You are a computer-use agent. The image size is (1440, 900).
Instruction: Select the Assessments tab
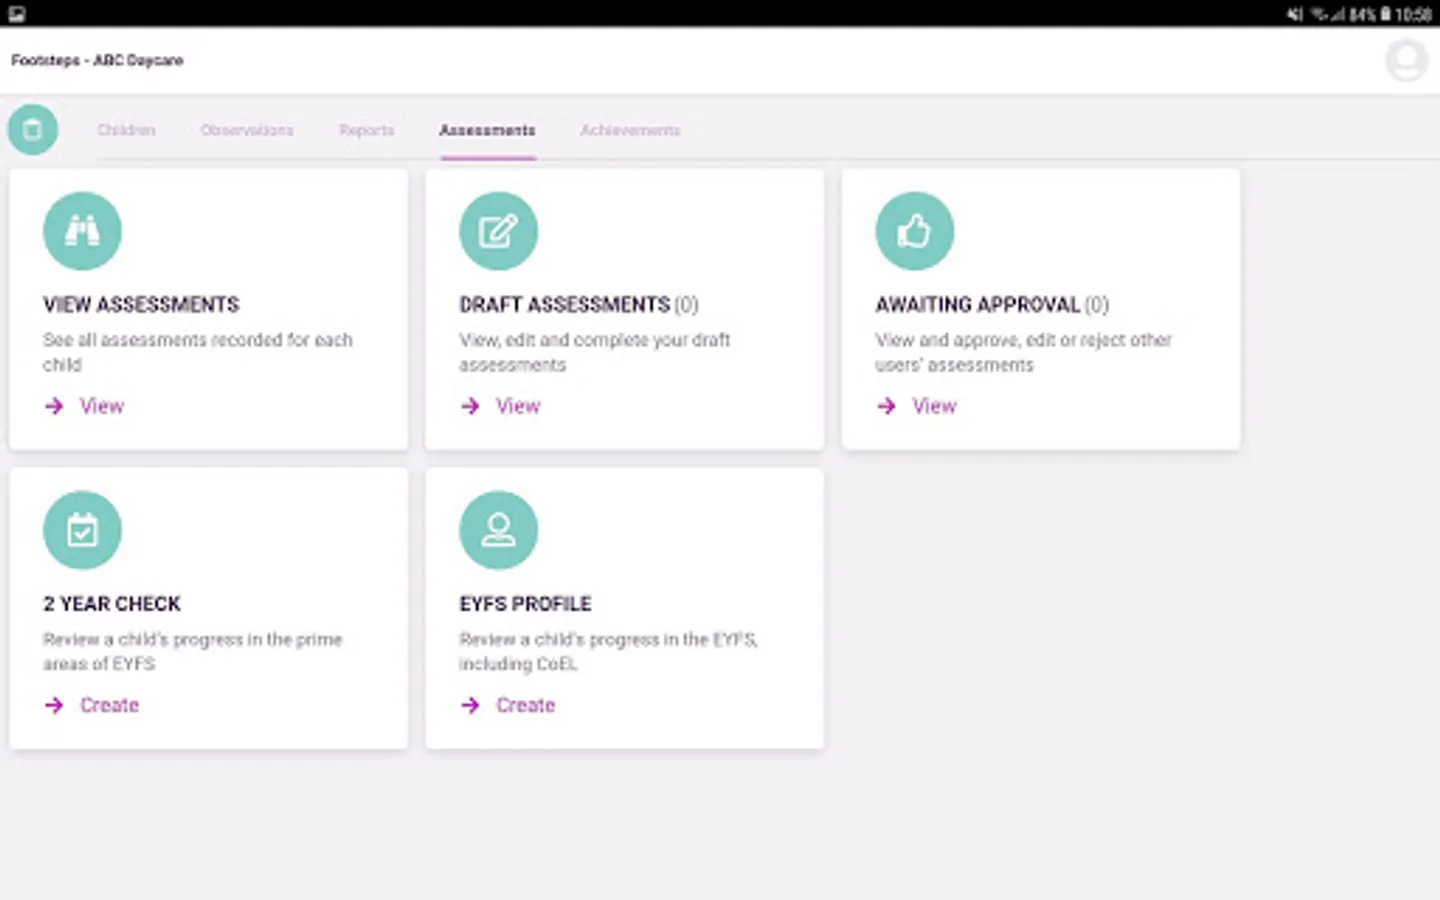(x=487, y=130)
